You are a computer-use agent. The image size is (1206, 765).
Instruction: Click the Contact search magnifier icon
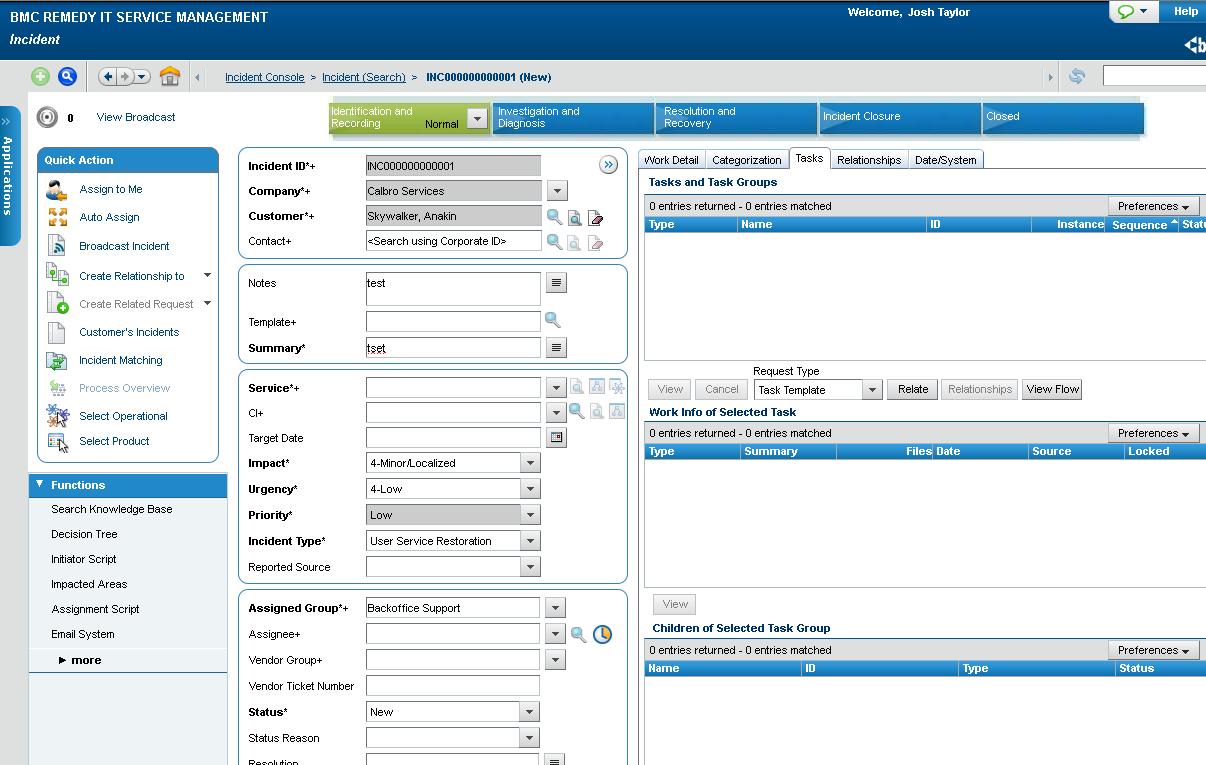pyautogui.click(x=554, y=241)
